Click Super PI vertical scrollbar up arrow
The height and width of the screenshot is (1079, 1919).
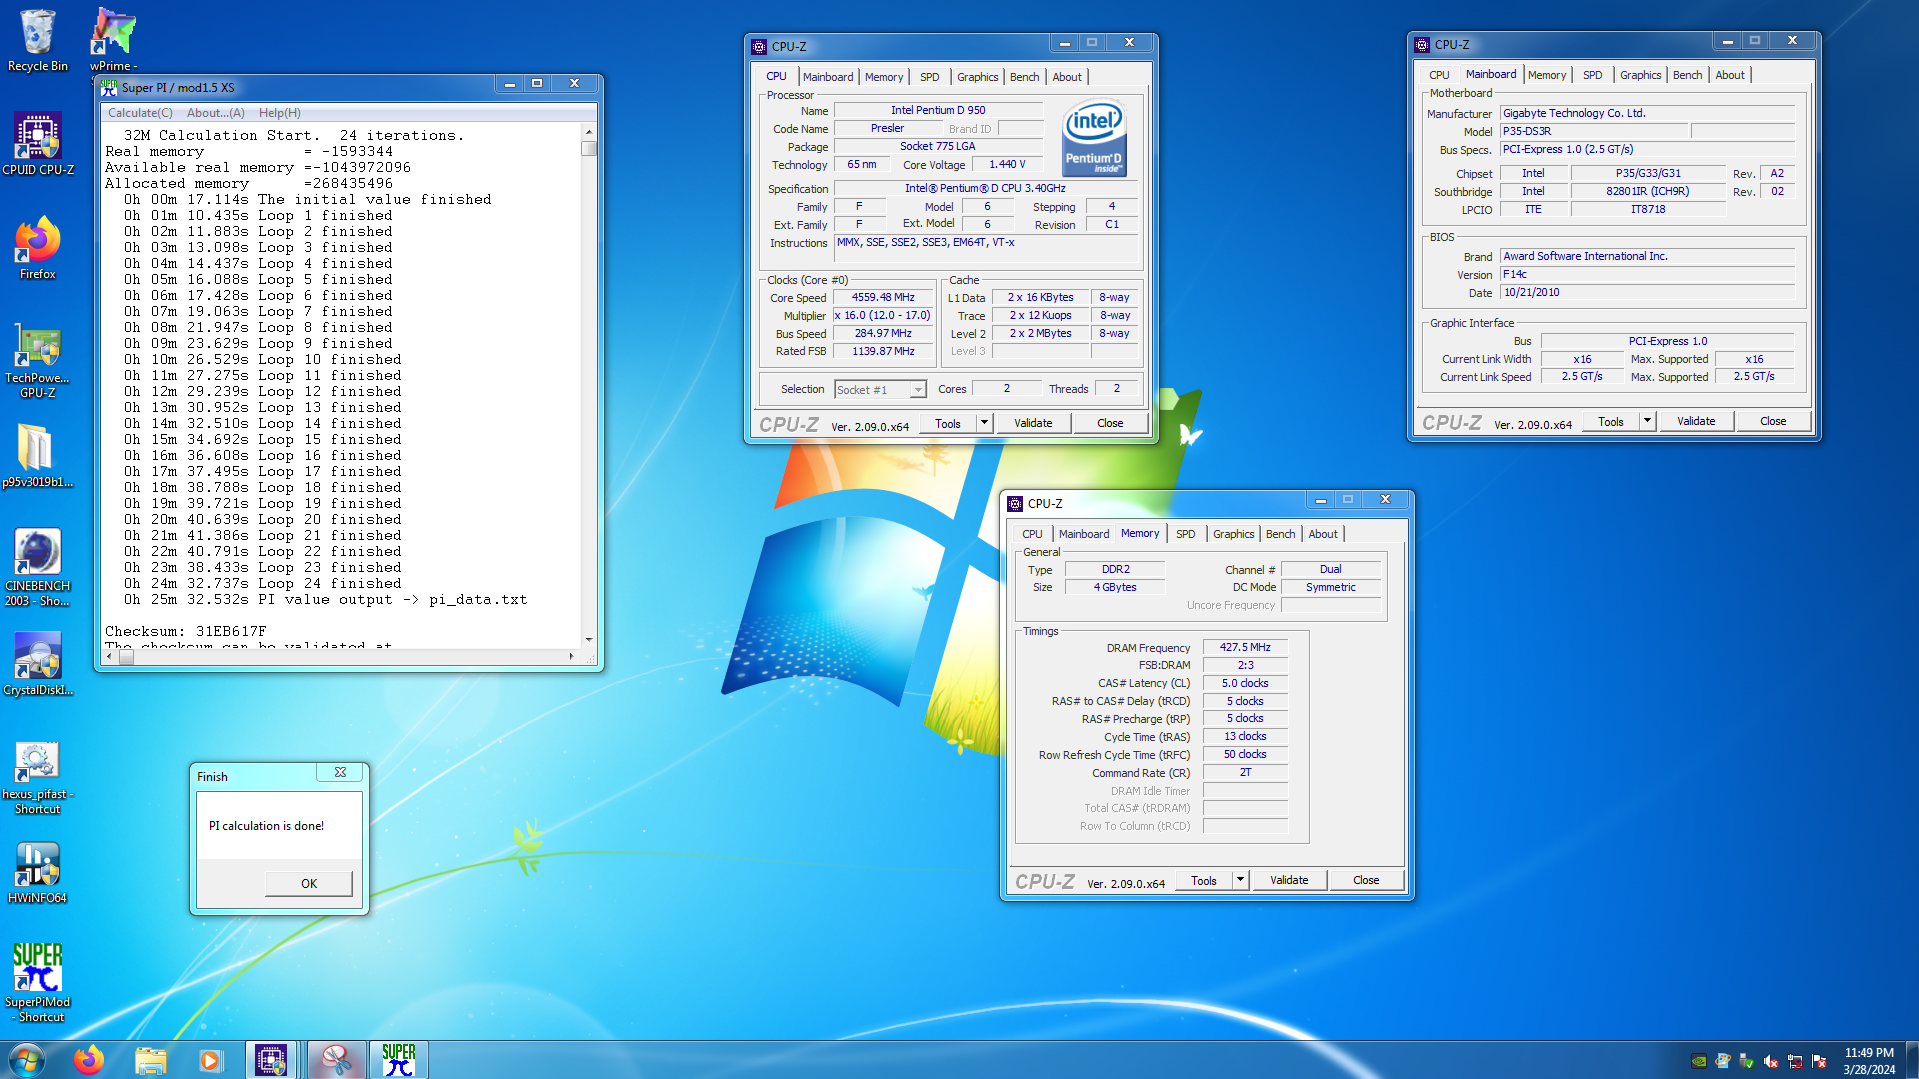589,132
